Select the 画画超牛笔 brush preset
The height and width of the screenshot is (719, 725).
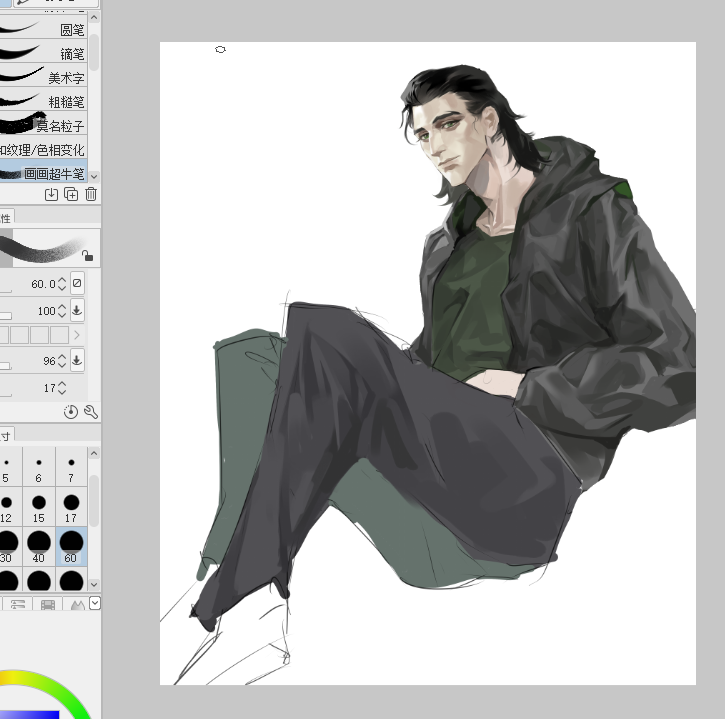pos(43,173)
